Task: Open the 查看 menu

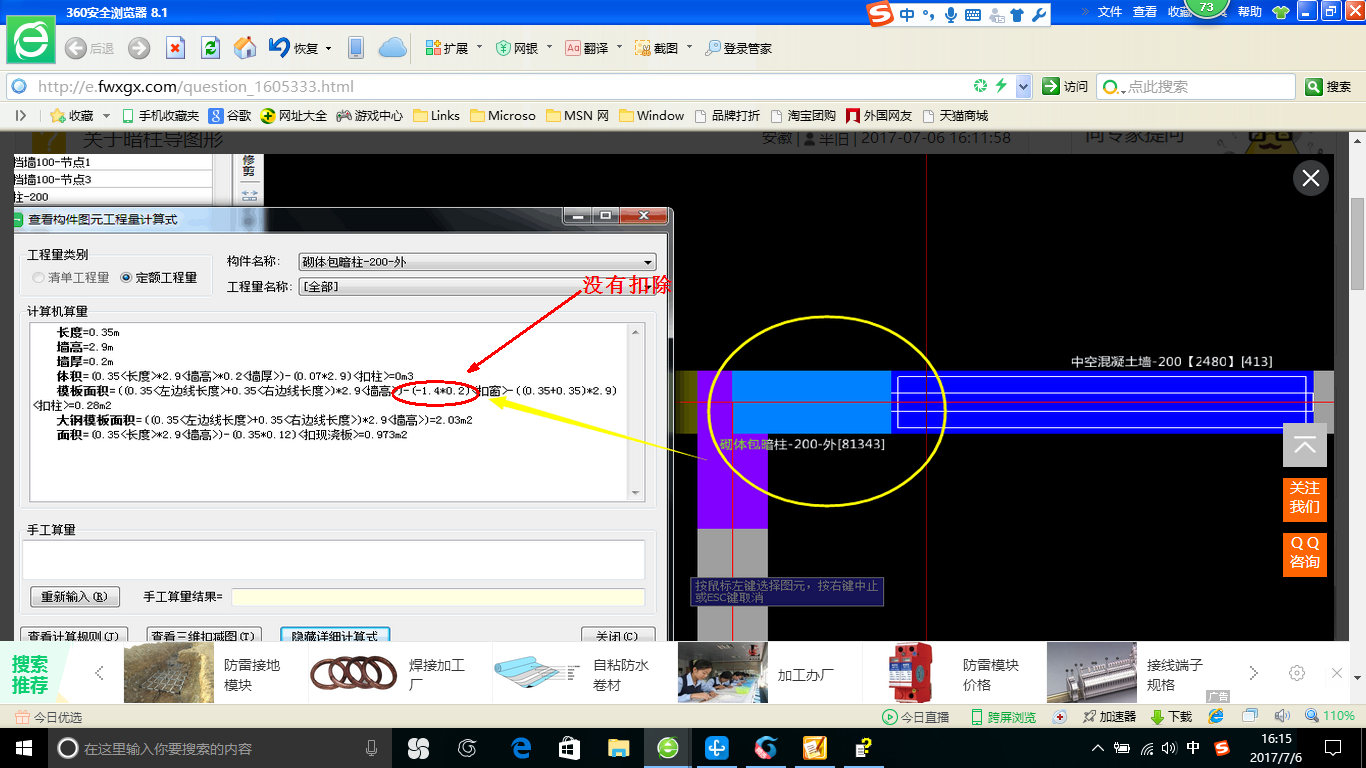Action: click(1145, 12)
